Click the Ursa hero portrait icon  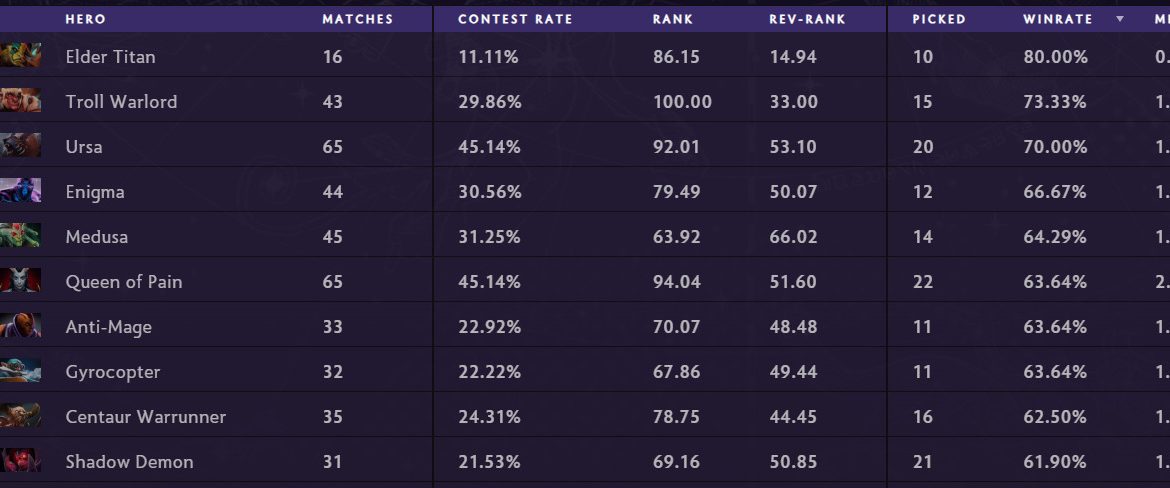pos(21,146)
